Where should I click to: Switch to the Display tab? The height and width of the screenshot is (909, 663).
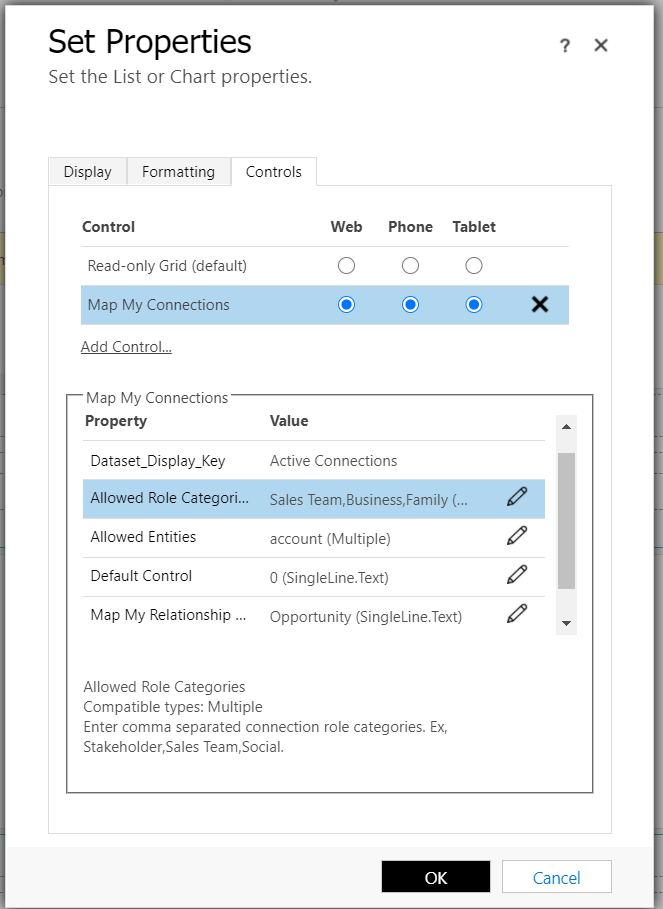88,172
